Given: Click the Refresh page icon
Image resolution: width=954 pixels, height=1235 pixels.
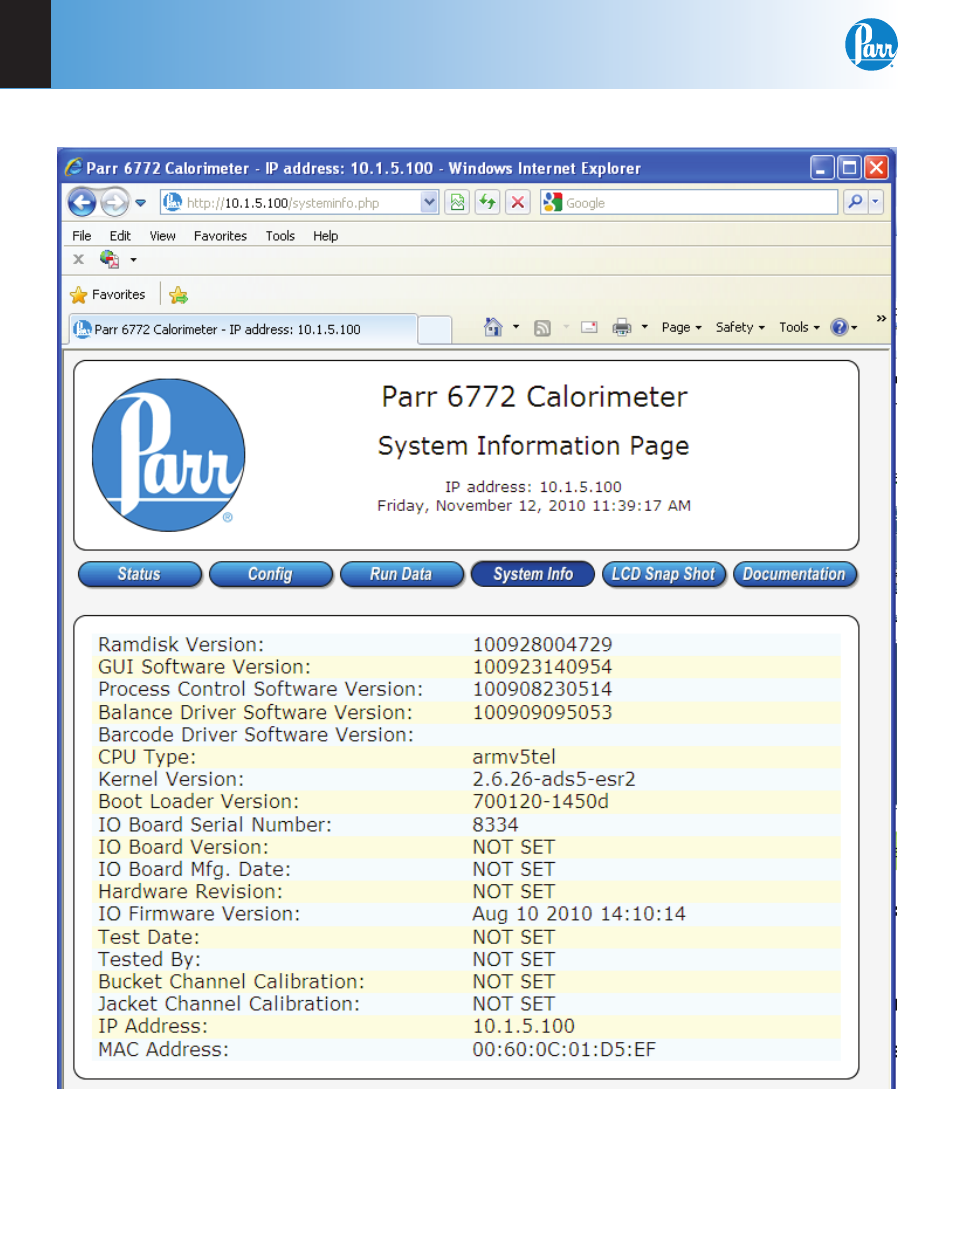Looking at the screenshot, I should coord(487,202).
